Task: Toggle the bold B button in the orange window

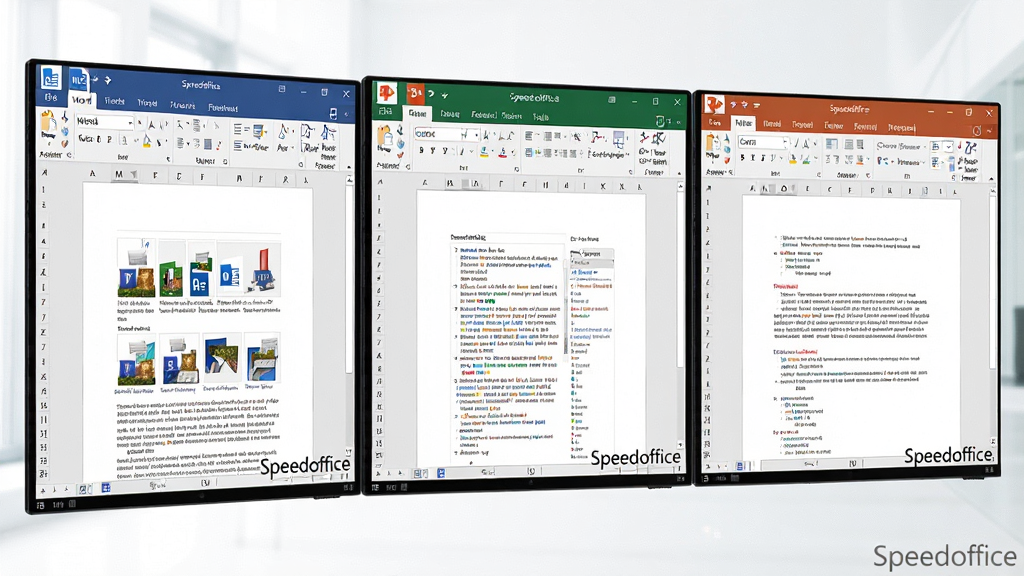Action: coord(742,157)
